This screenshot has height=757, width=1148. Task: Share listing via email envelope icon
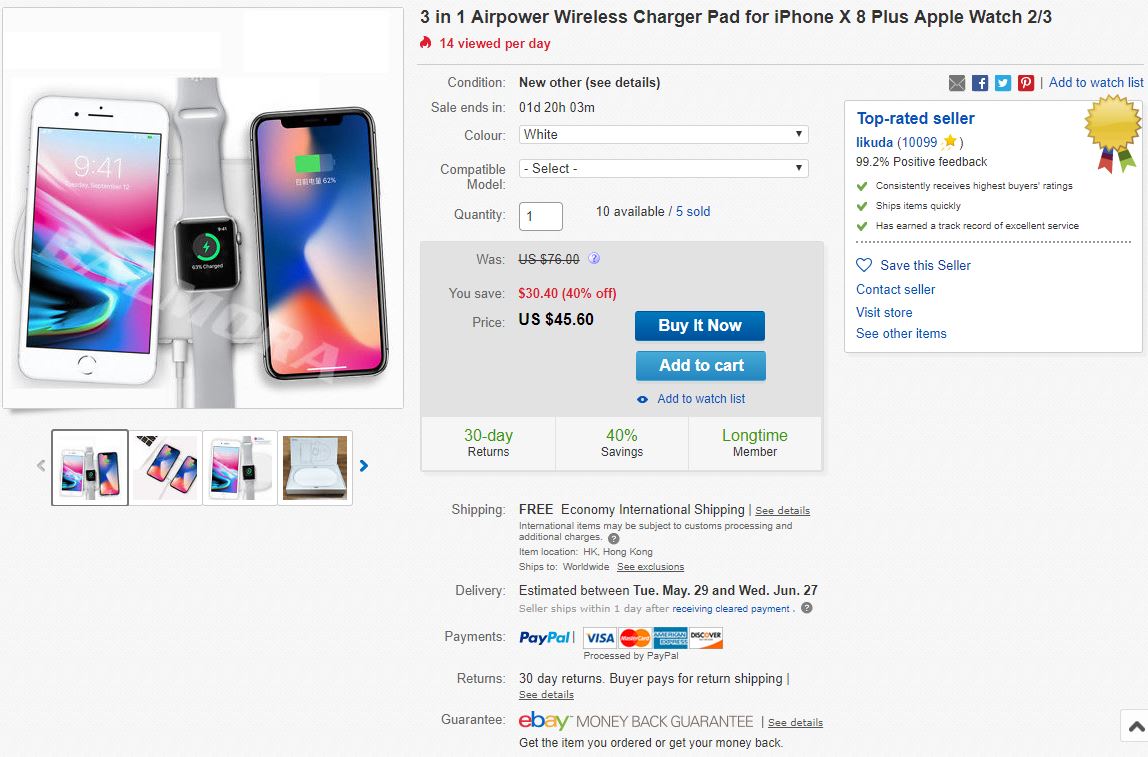957,83
